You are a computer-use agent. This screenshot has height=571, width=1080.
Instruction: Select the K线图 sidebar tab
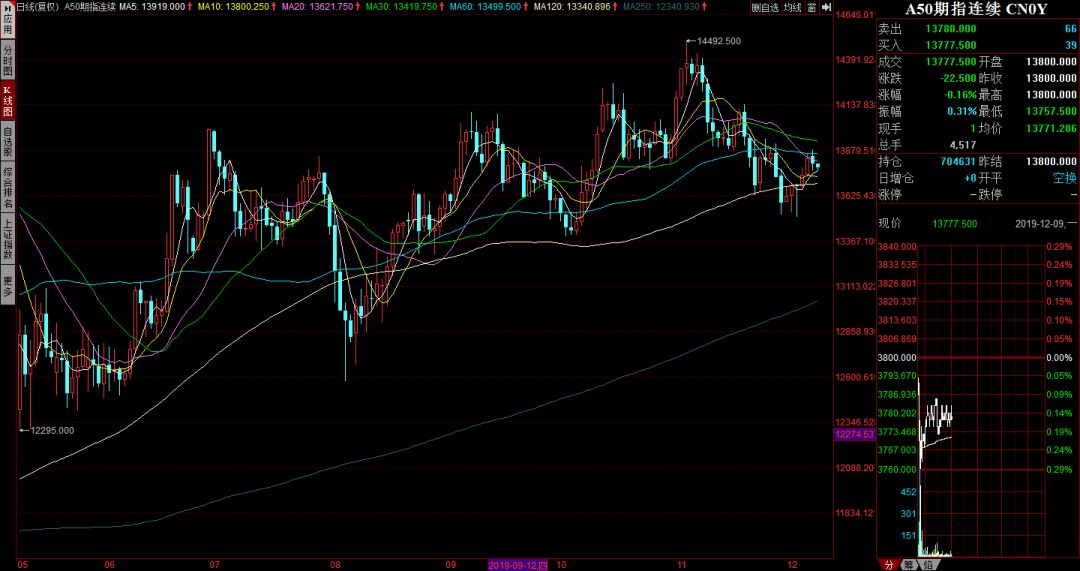click(8, 101)
